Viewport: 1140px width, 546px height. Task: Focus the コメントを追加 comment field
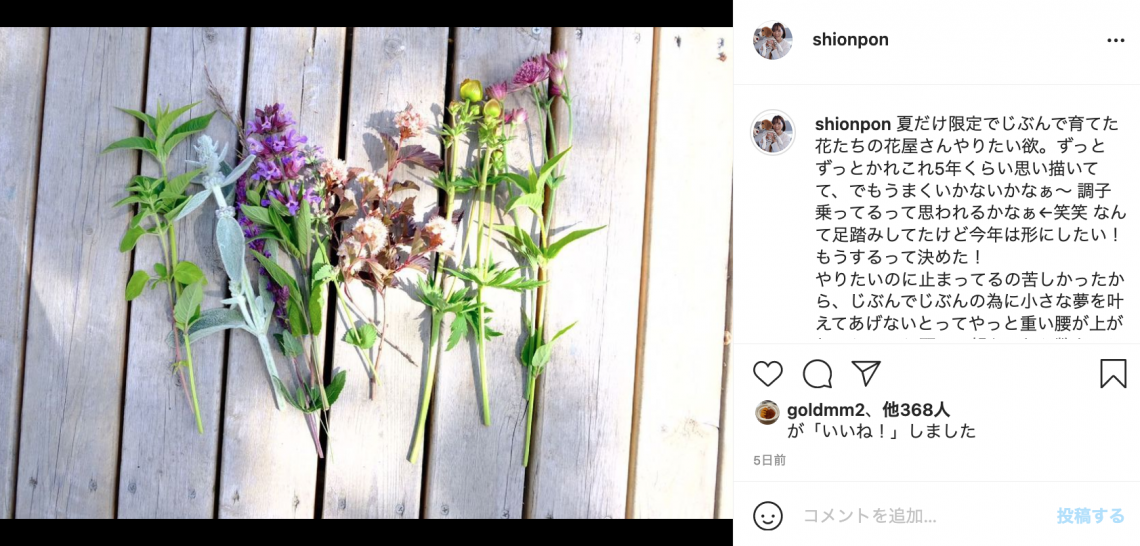[923, 516]
